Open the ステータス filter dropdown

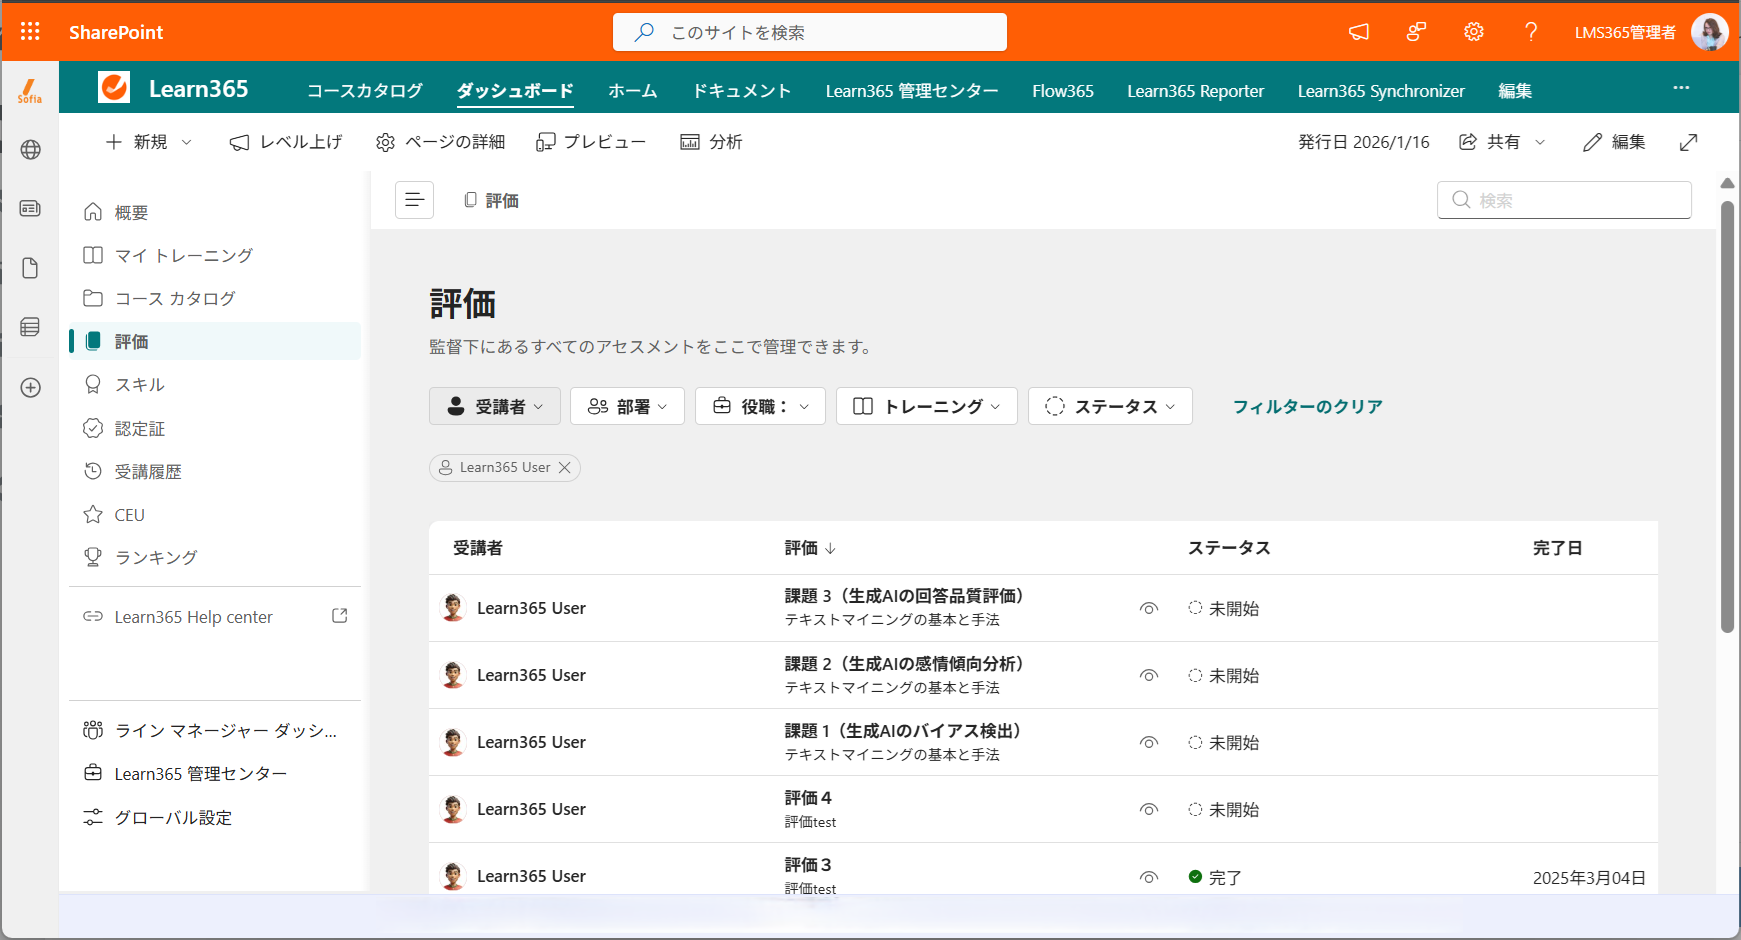pyautogui.click(x=1110, y=406)
